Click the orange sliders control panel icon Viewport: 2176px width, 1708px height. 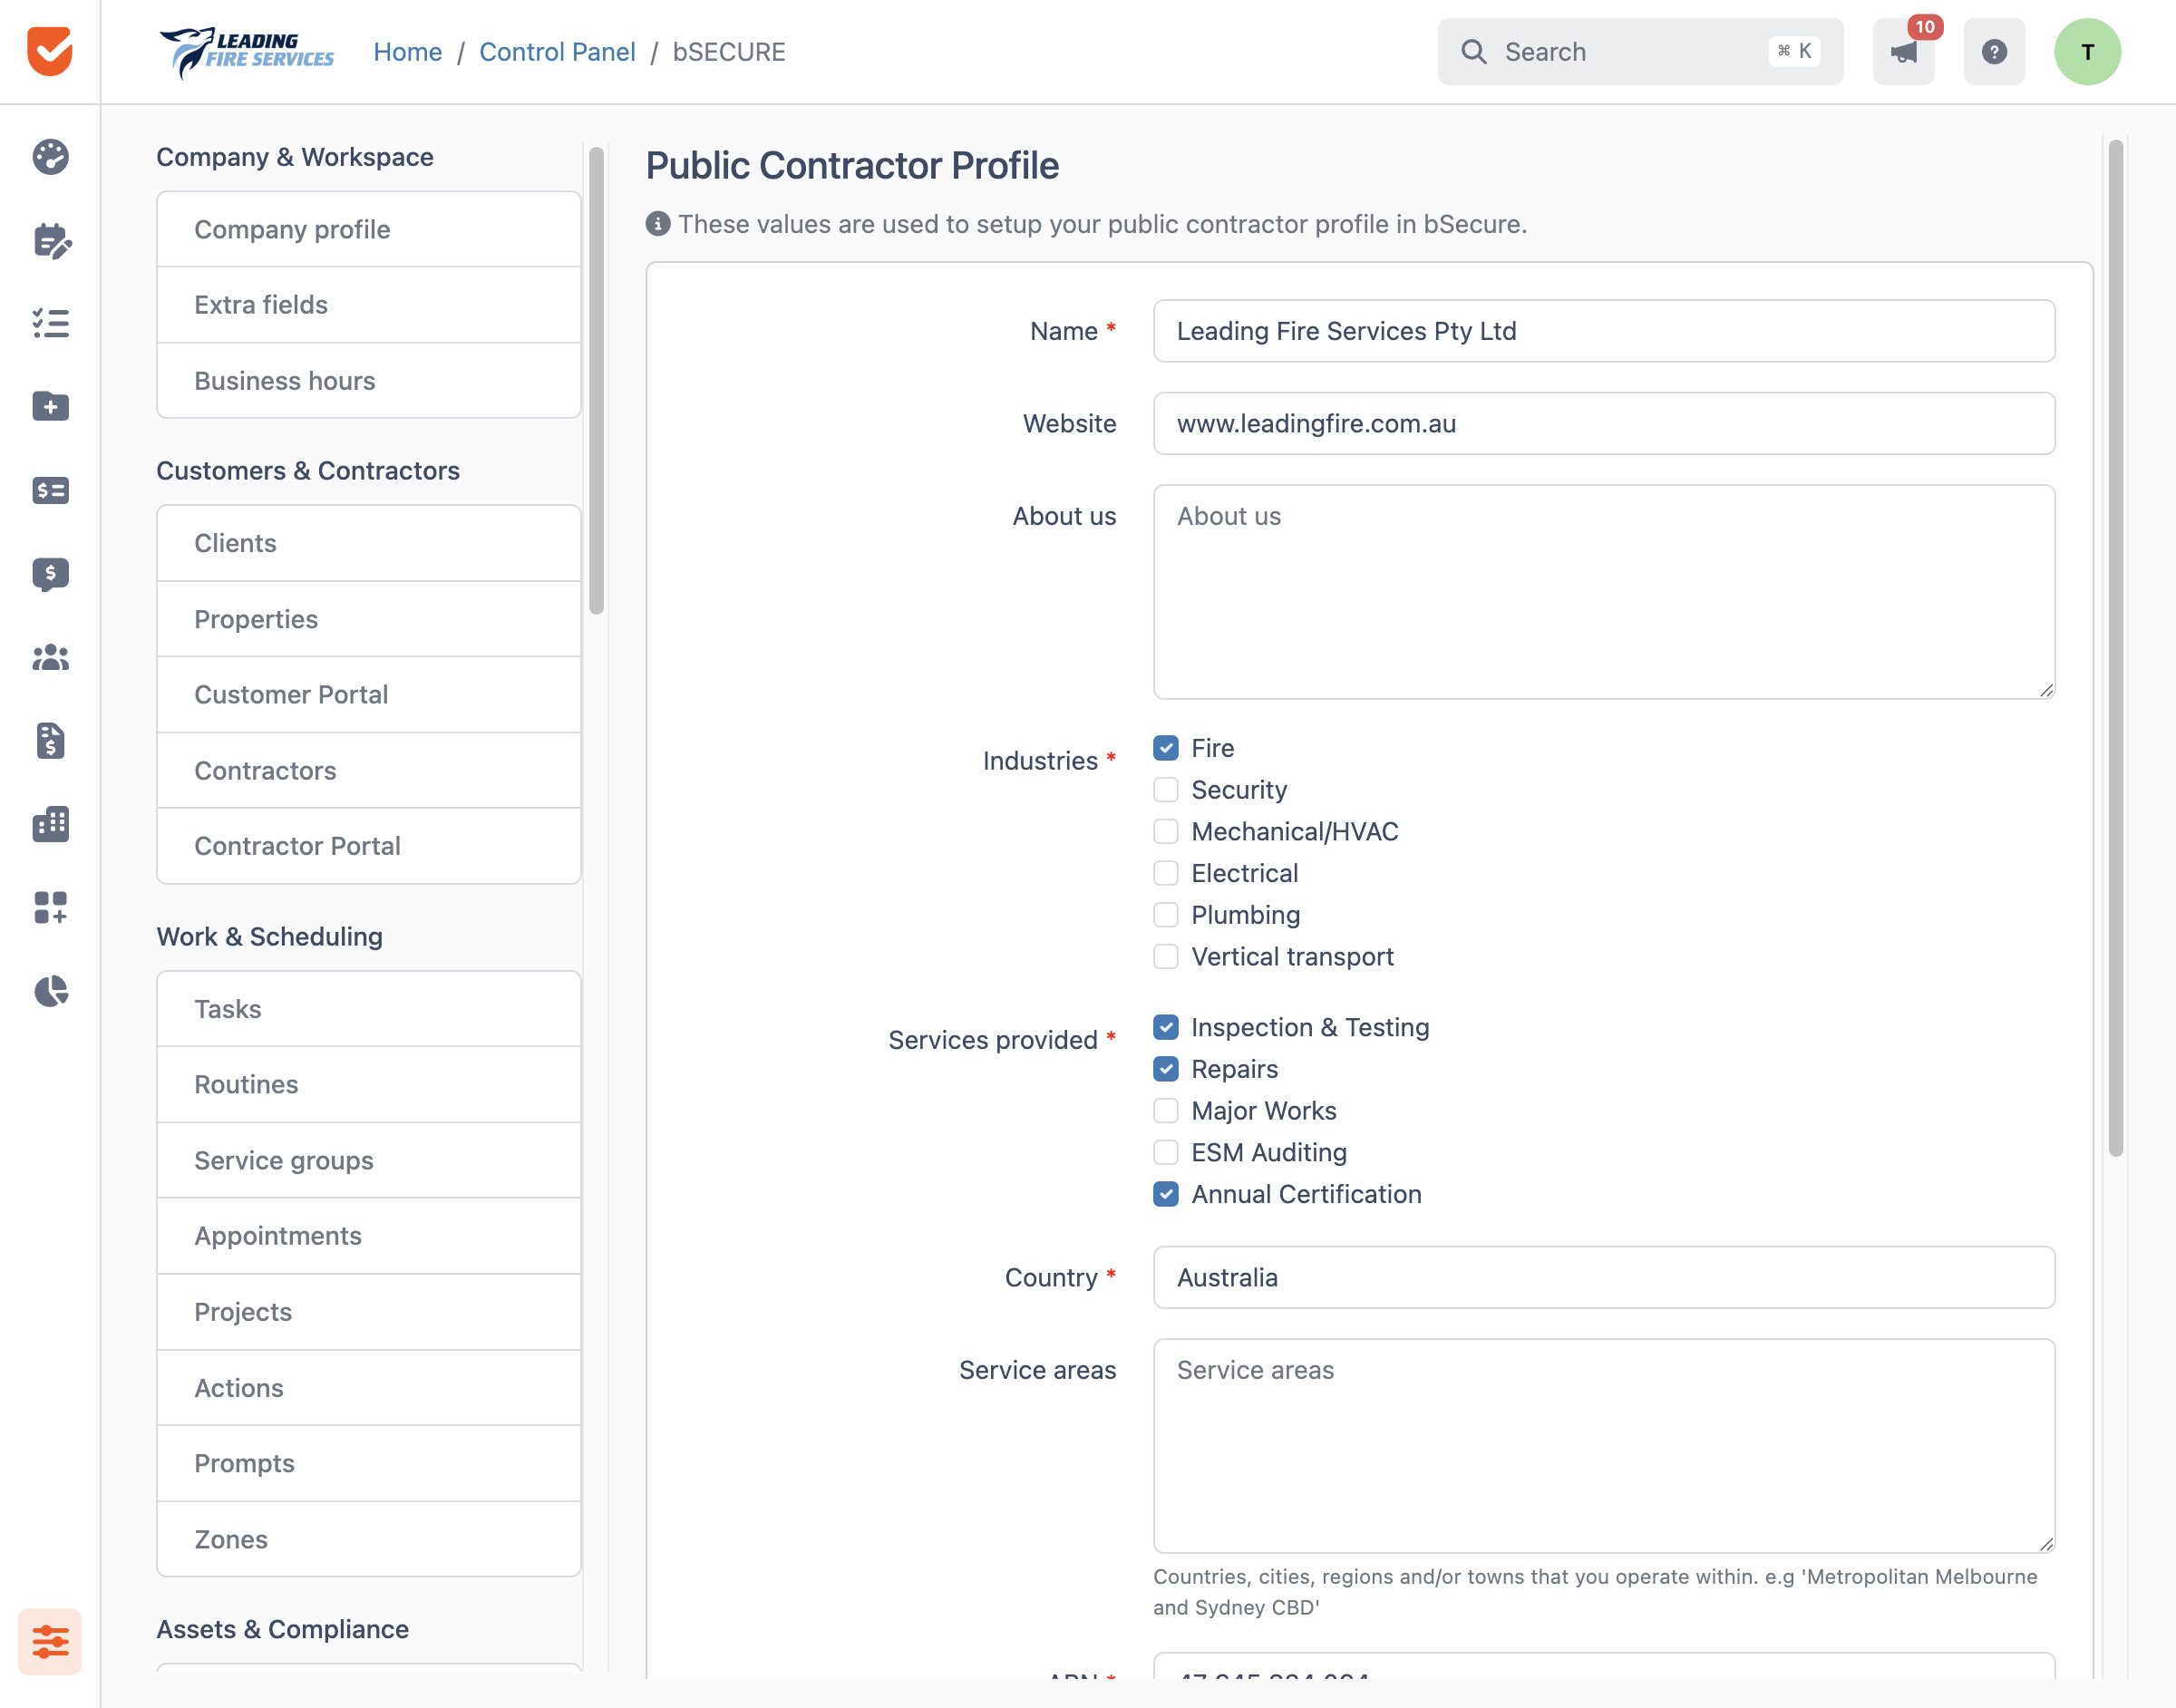click(x=50, y=1641)
